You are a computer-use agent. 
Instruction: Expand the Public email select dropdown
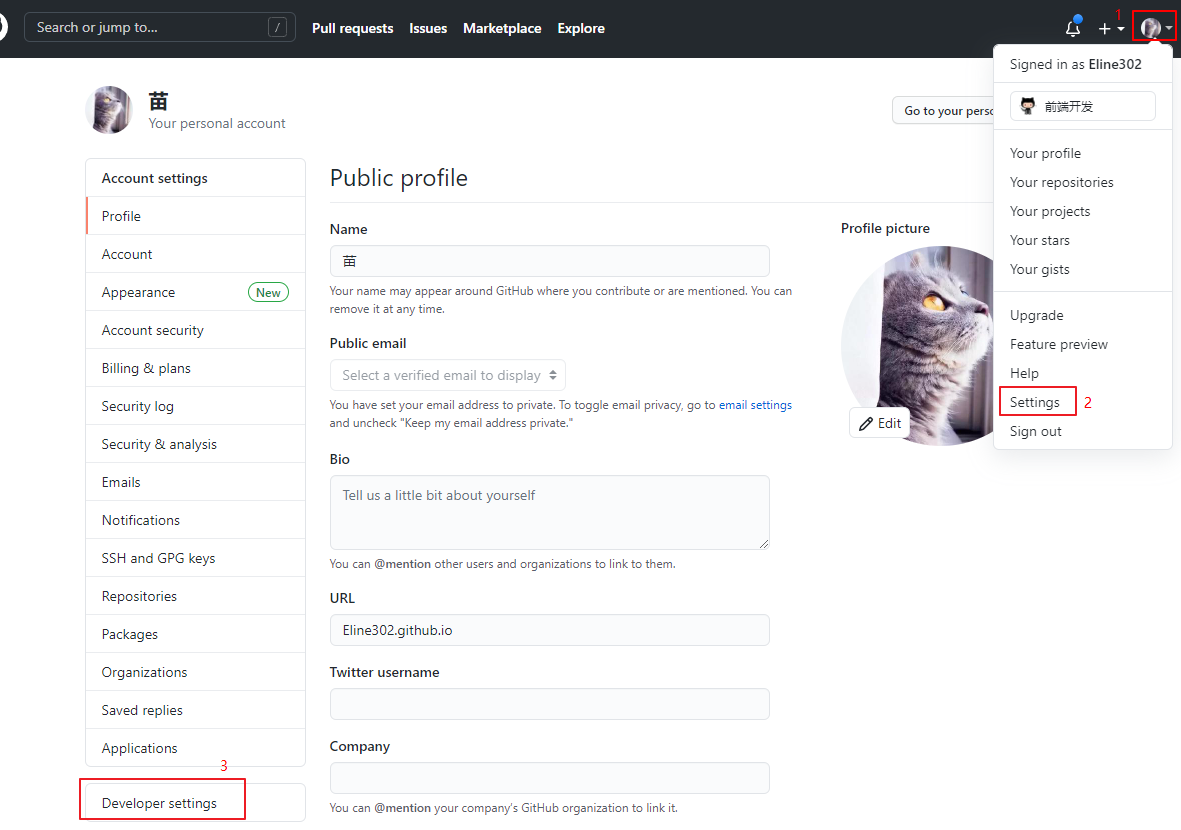point(447,375)
